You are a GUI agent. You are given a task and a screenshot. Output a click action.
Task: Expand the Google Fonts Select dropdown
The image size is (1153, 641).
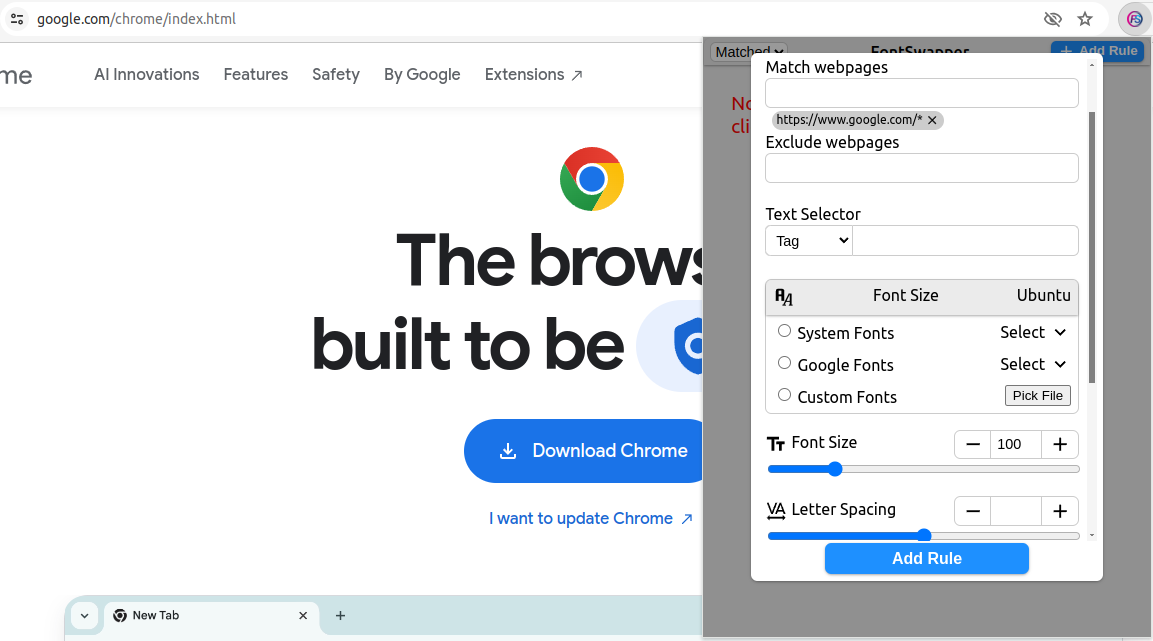click(1033, 364)
